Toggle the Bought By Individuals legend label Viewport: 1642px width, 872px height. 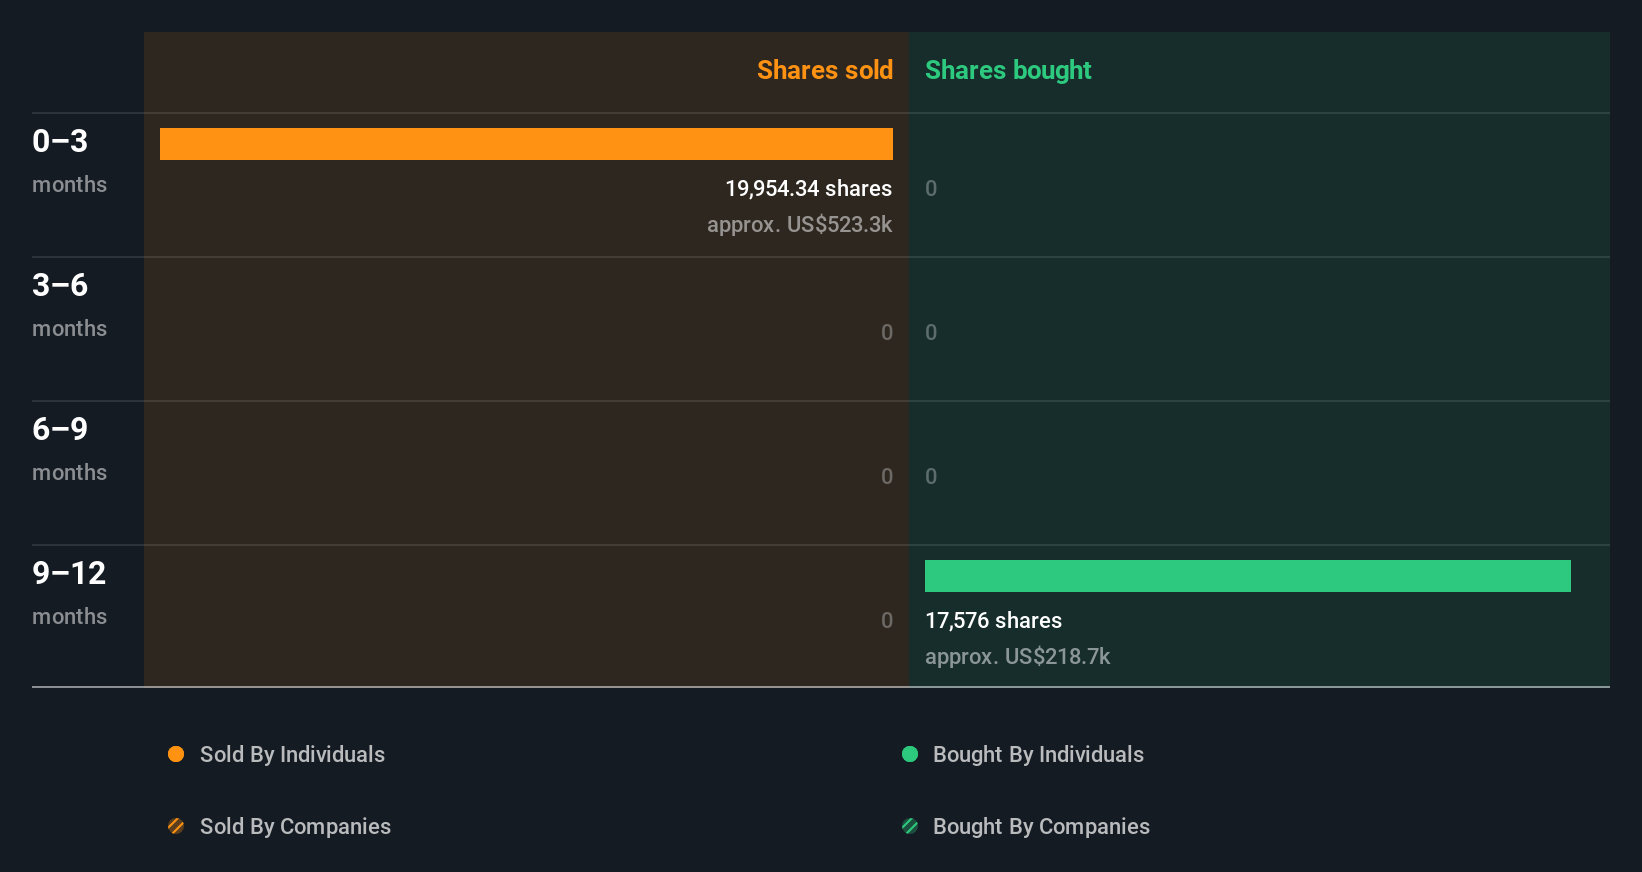(1038, 754)
